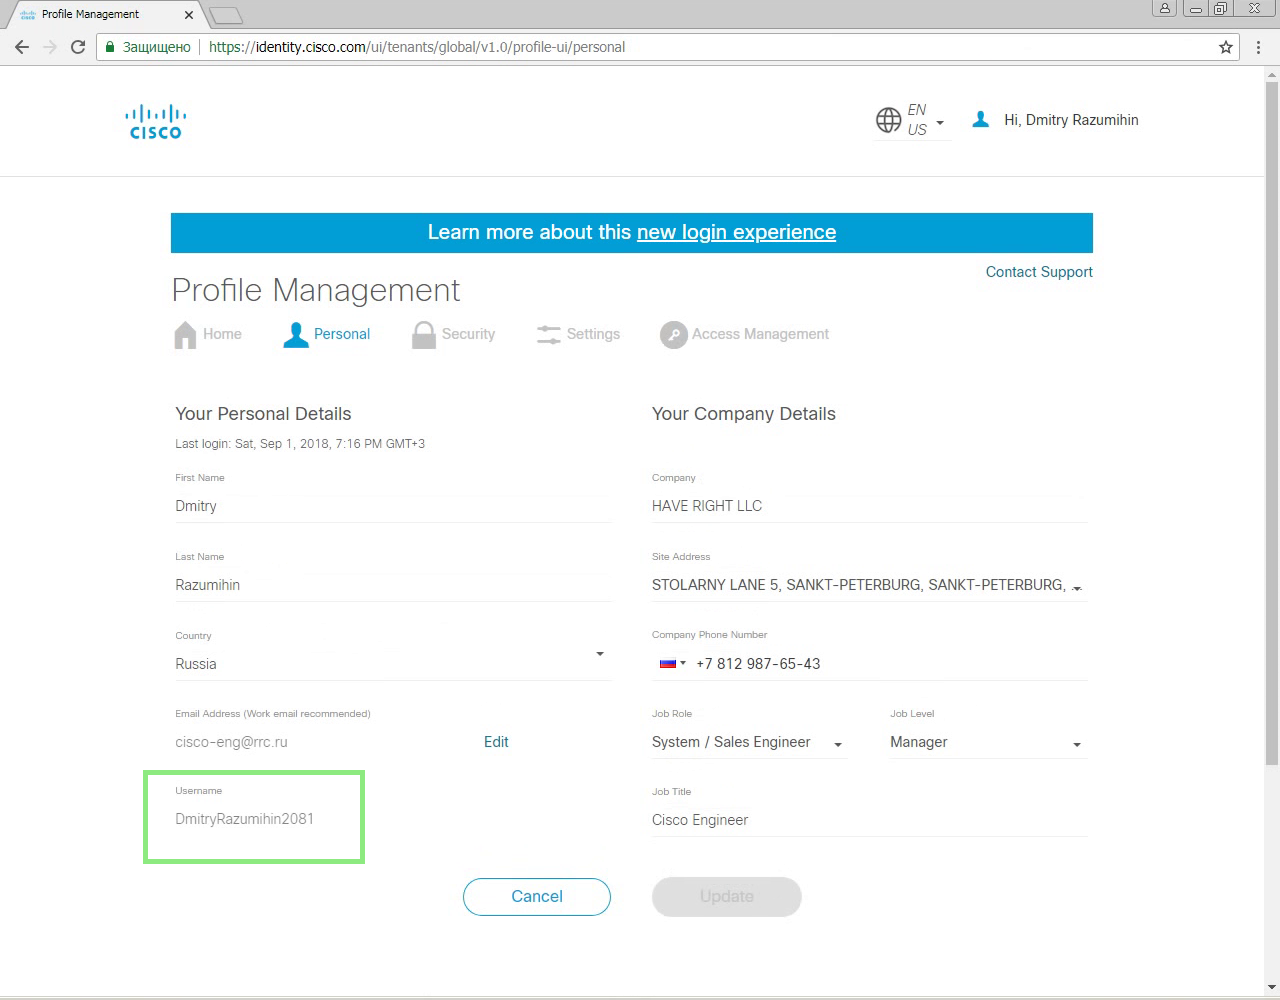Expand the Job Role dropdown
Viewport: 1280px width, 1000px height.
[x=838, y=745]
